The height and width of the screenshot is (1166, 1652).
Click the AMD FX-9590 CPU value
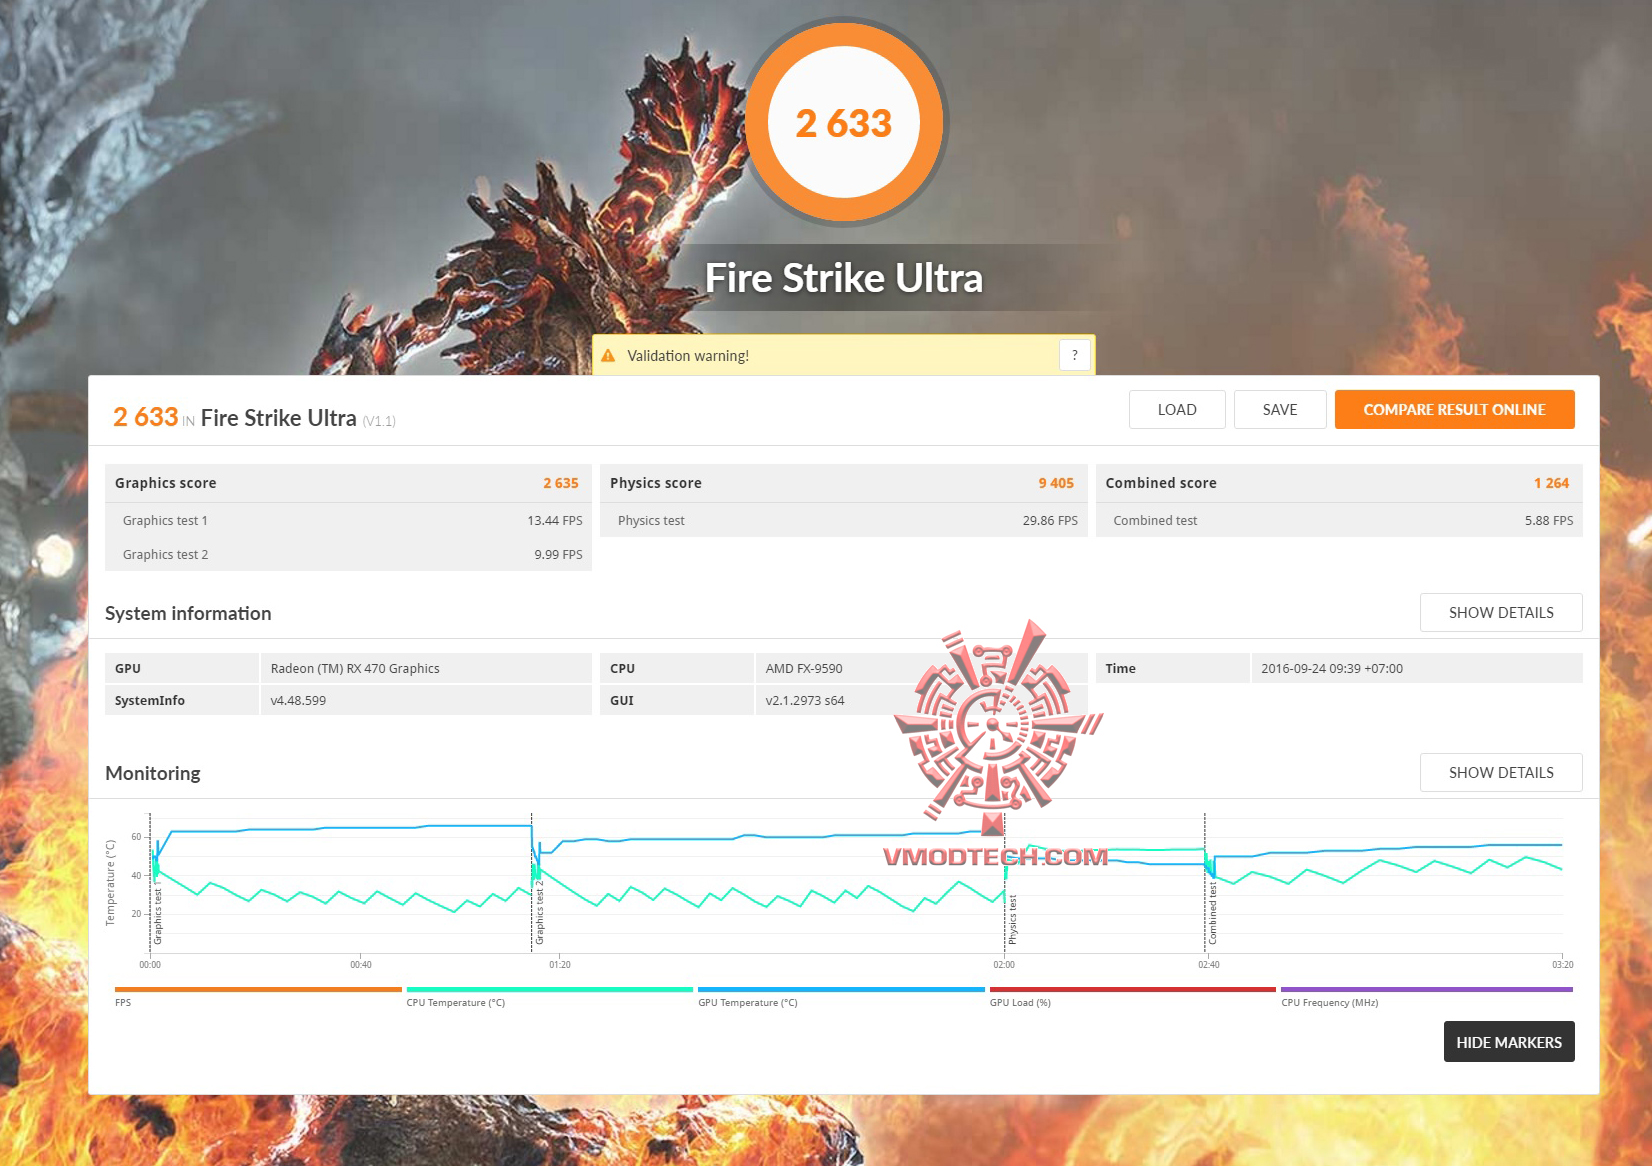click(804, 669)
